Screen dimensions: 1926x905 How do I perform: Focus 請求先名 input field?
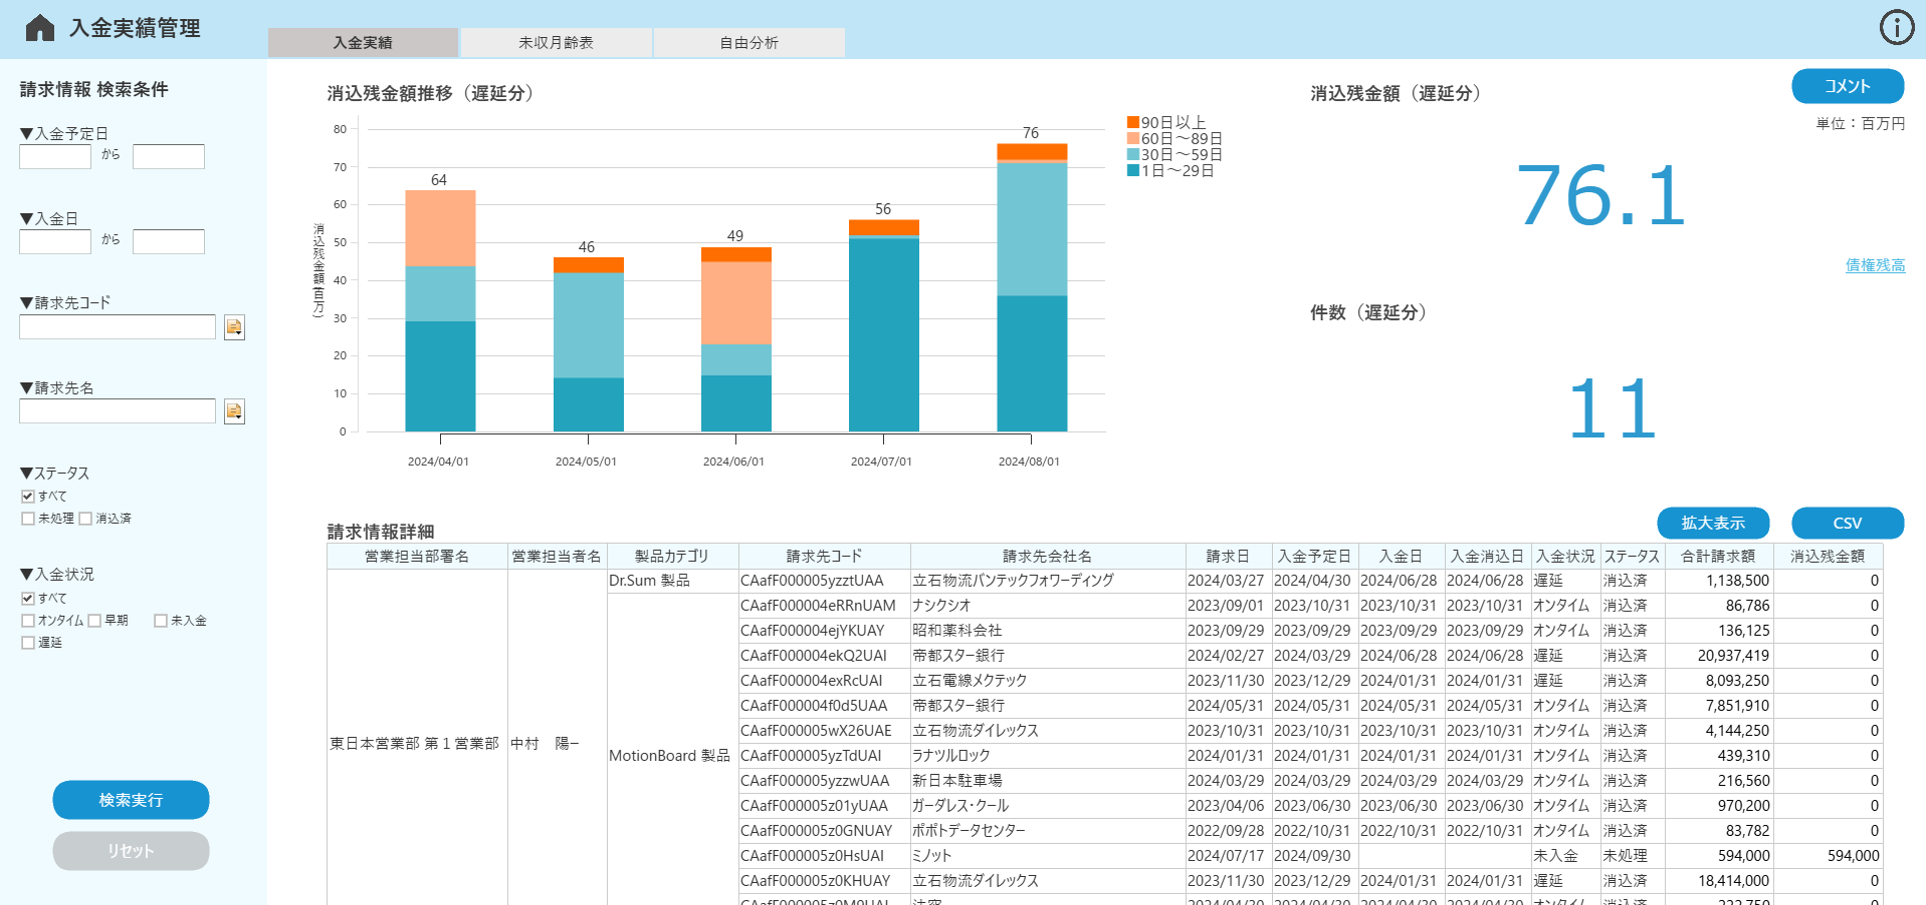point(117,411)
